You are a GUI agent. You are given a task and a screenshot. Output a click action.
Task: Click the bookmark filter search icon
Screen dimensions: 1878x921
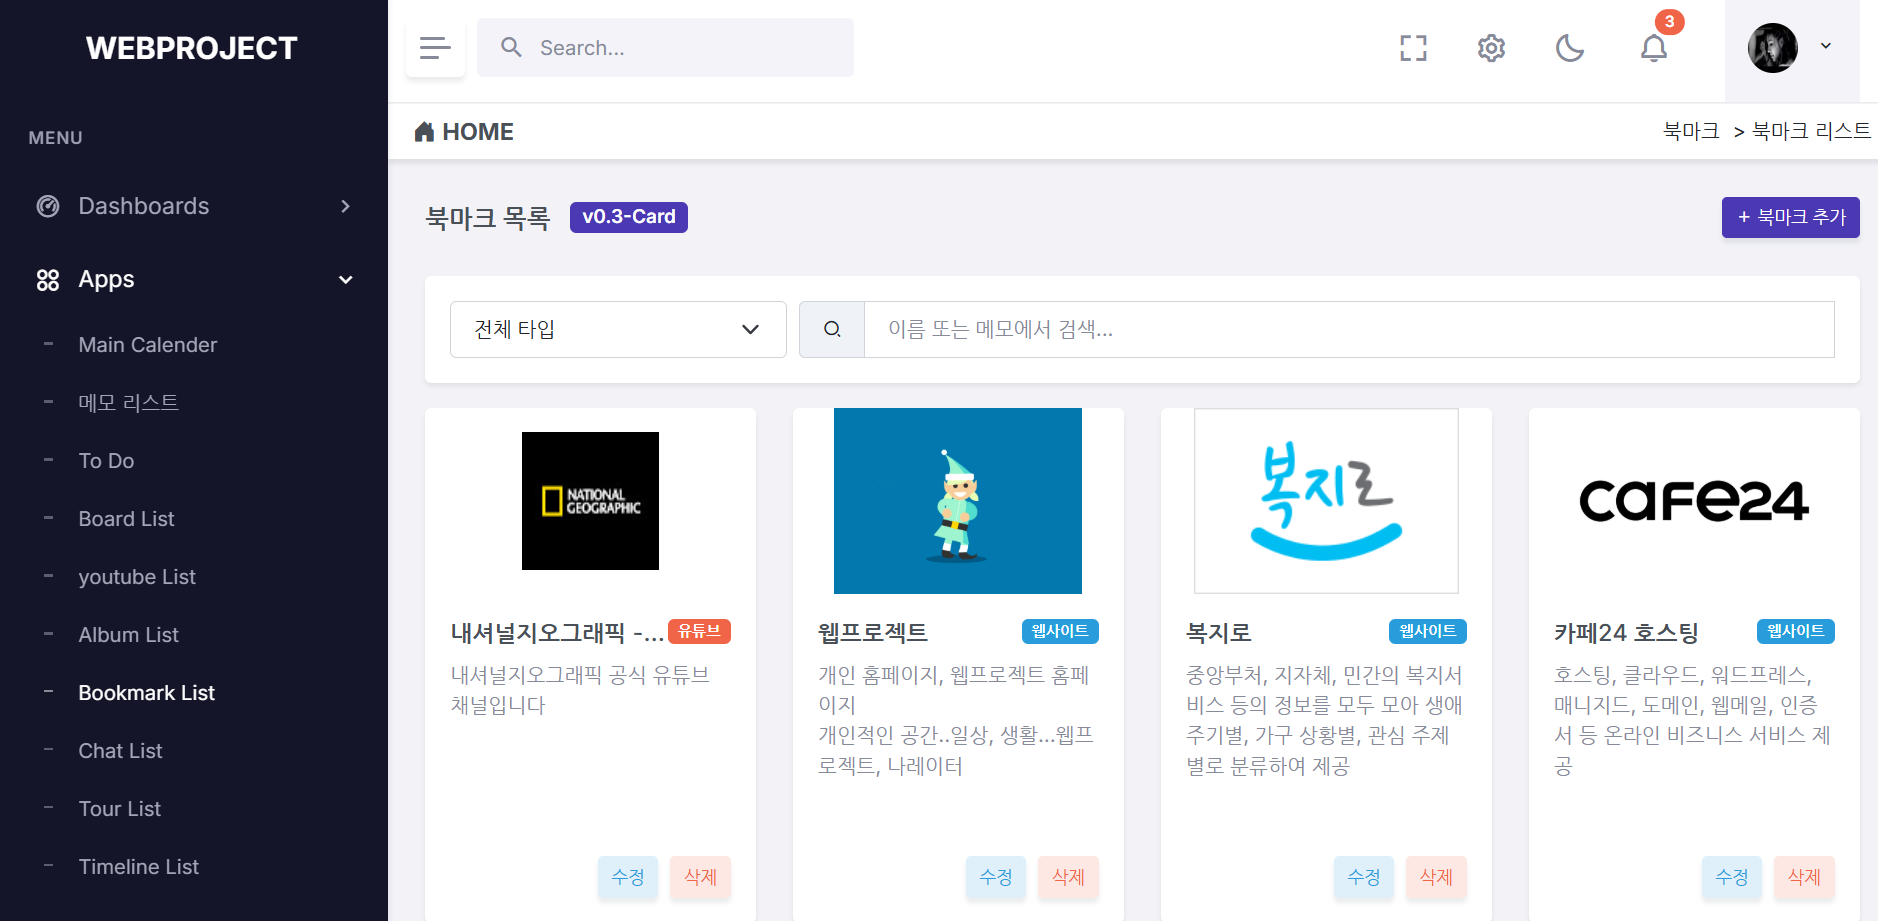(x=832, y=329)
